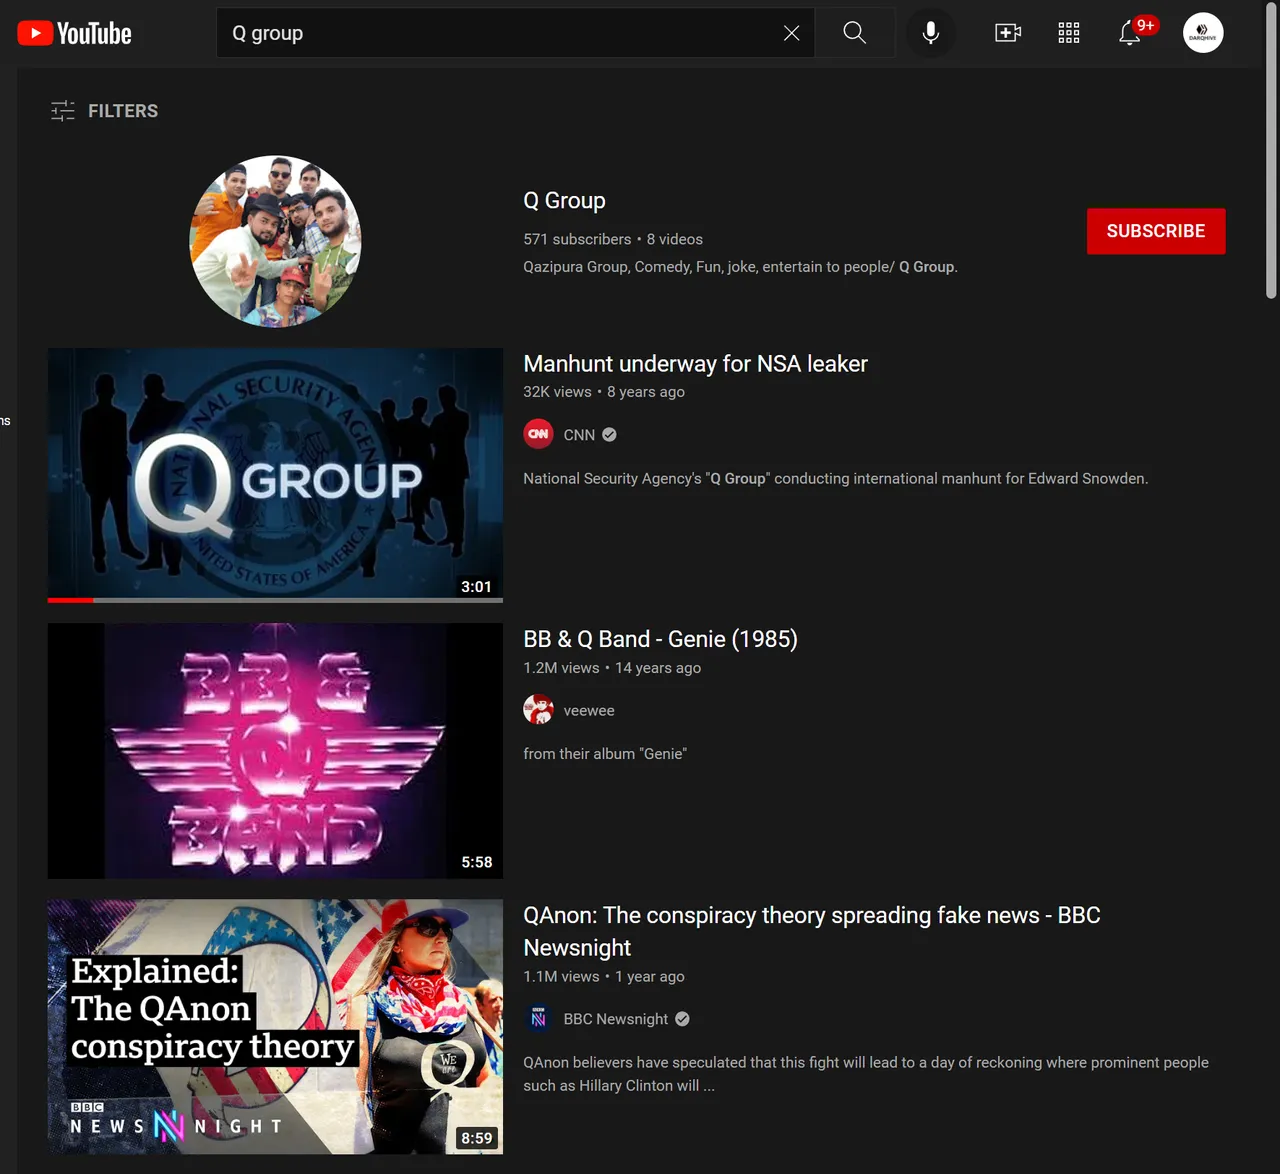The height and width of the screenshot is (1174, 1280).
Task: Subscribe to the Q Group channel
Action: click(x=1156, y=231)
